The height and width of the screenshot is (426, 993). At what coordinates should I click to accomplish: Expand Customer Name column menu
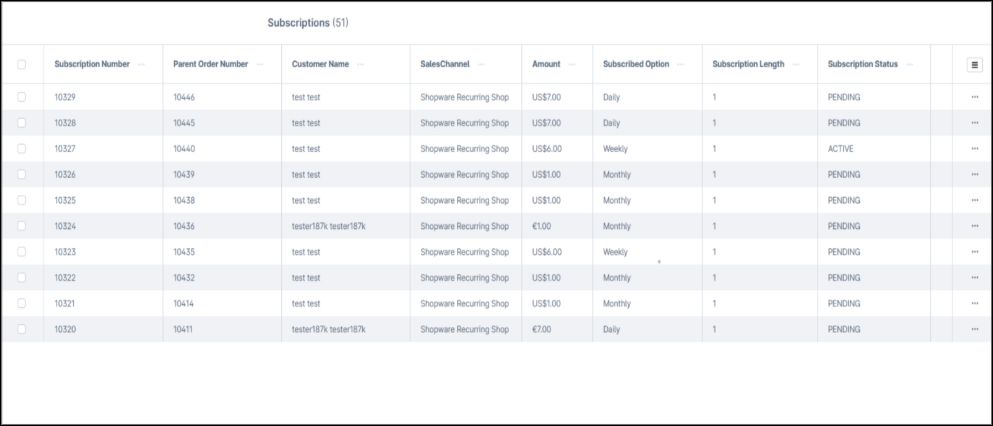pyautogui.click(x=360, y=65)
